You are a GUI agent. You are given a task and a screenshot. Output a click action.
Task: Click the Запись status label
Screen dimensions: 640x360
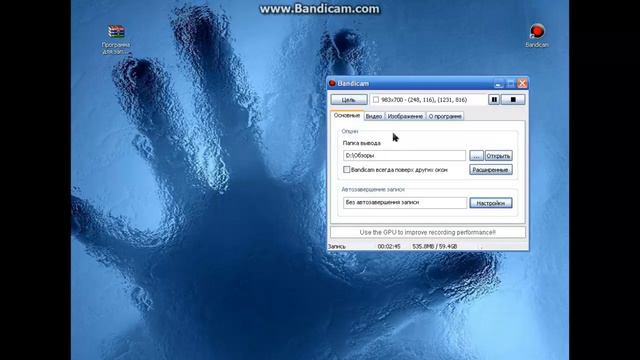[337, 247]
